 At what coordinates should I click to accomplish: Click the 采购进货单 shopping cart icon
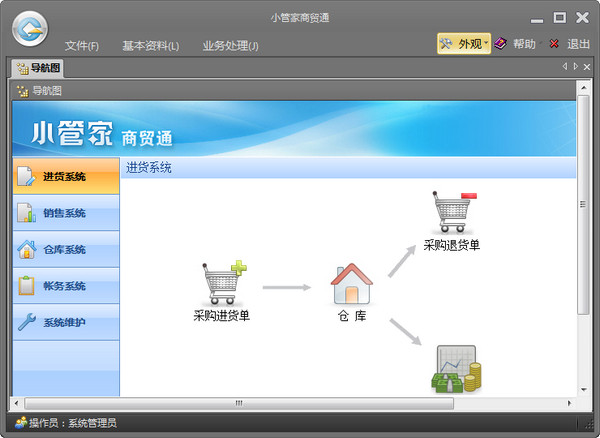click(223, 283)
